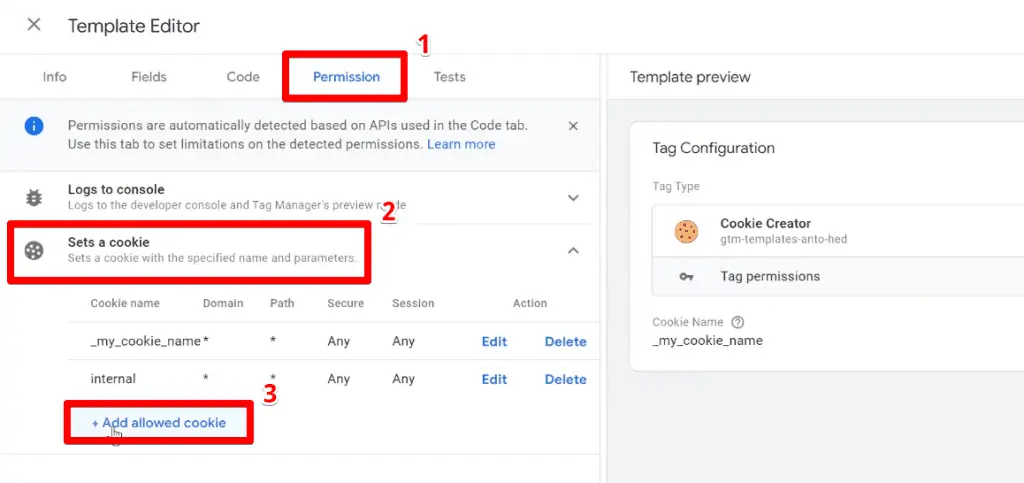The width and height of the screenshot is (1024, 483).
Task: Close the Template Editor with X icon
Action: 34,25
